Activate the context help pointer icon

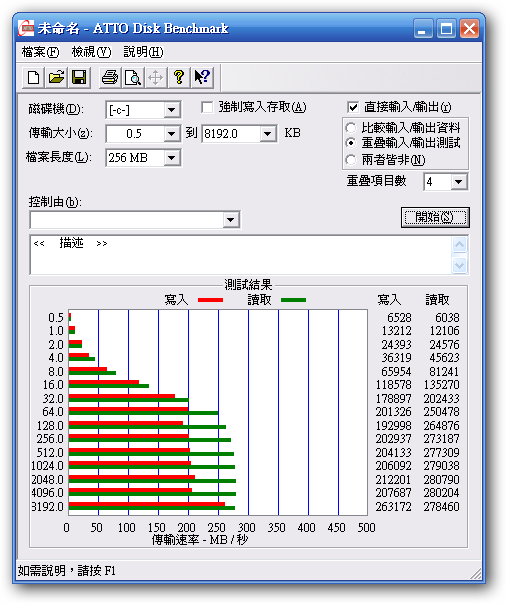click(x=202, y=77)
